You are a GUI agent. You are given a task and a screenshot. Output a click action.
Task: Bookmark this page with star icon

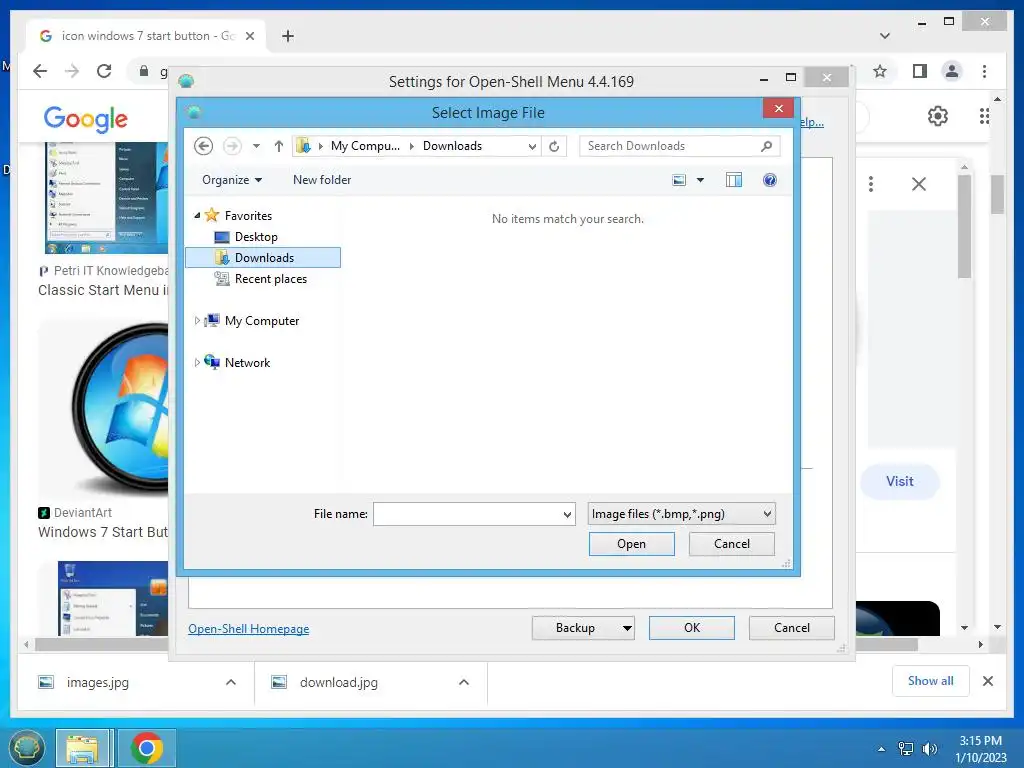coord(880,71)
